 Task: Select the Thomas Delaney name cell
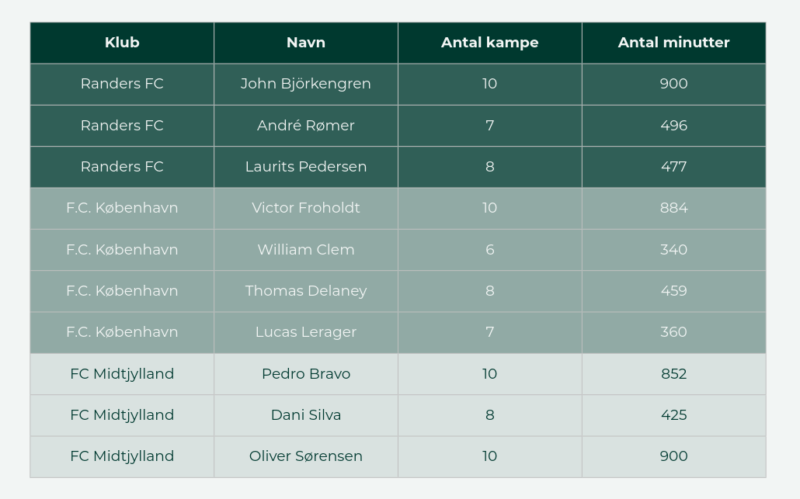click(306, 291)
